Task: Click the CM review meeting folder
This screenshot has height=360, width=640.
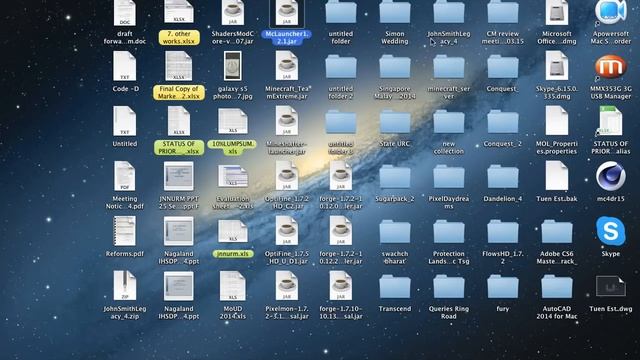Action: click(x=502, y=12)
